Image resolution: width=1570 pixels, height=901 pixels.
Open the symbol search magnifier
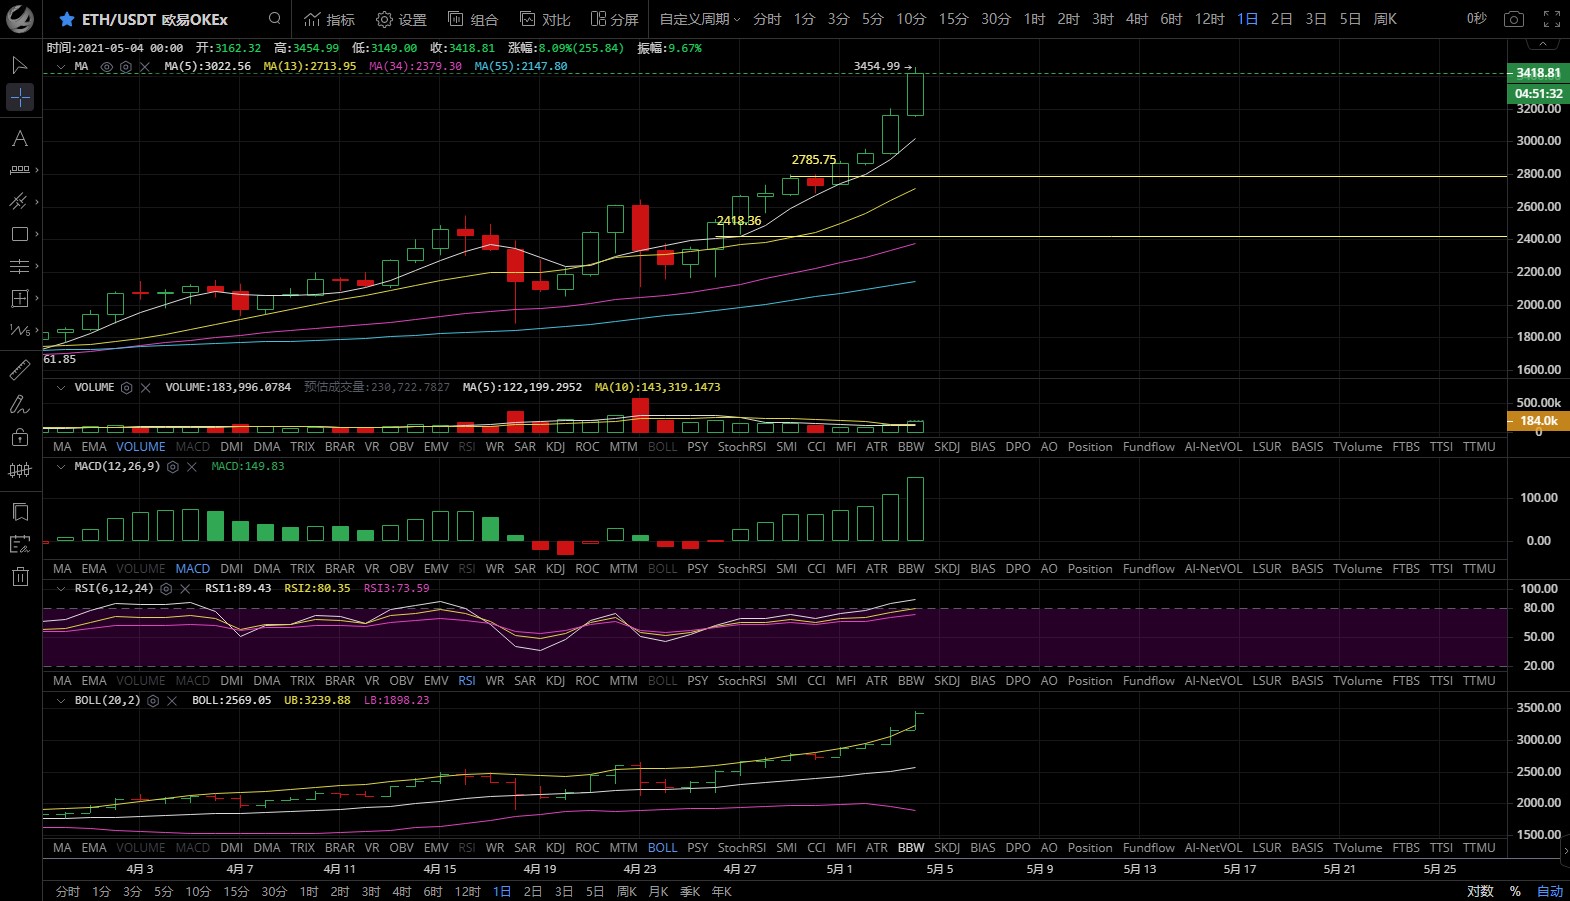pyautogui.click(x=275, y=19)
